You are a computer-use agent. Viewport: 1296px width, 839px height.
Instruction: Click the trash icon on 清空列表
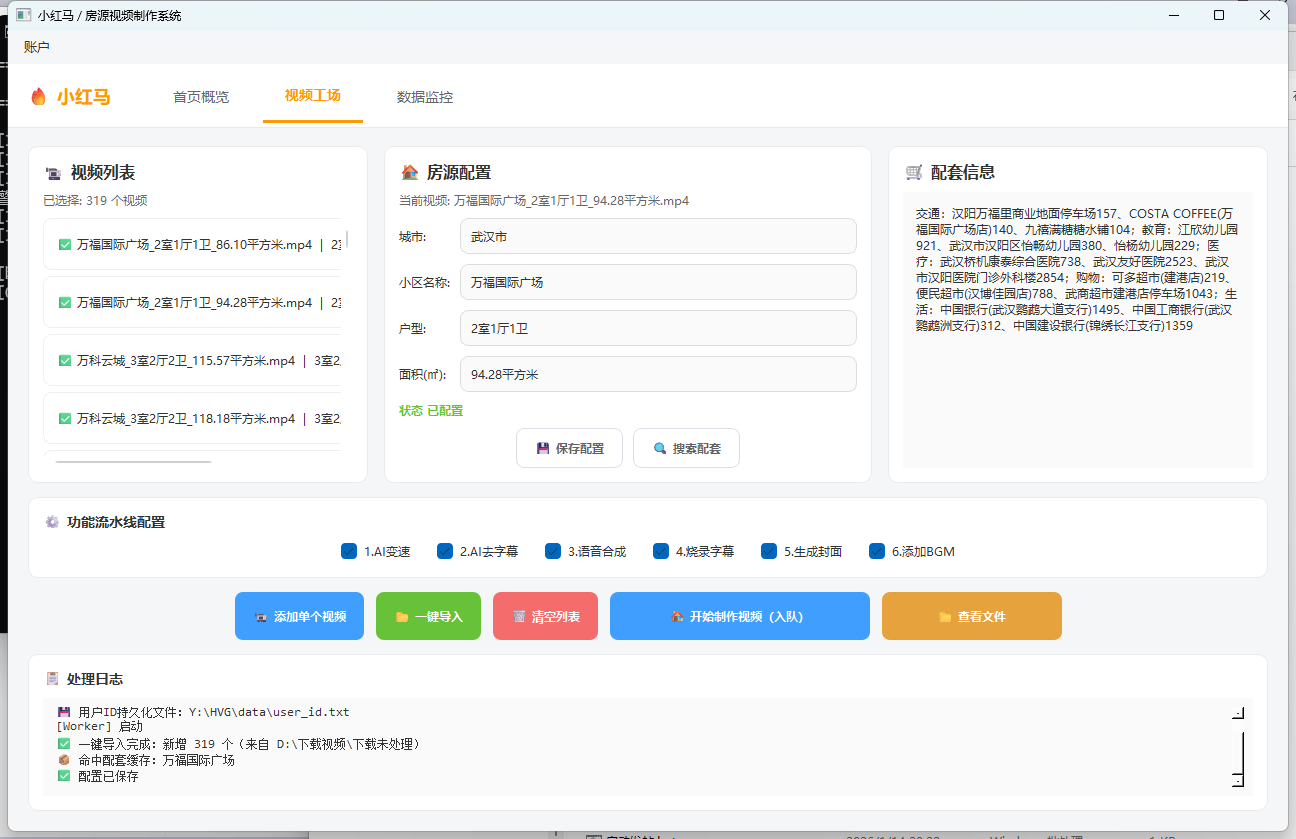[519, 617]
